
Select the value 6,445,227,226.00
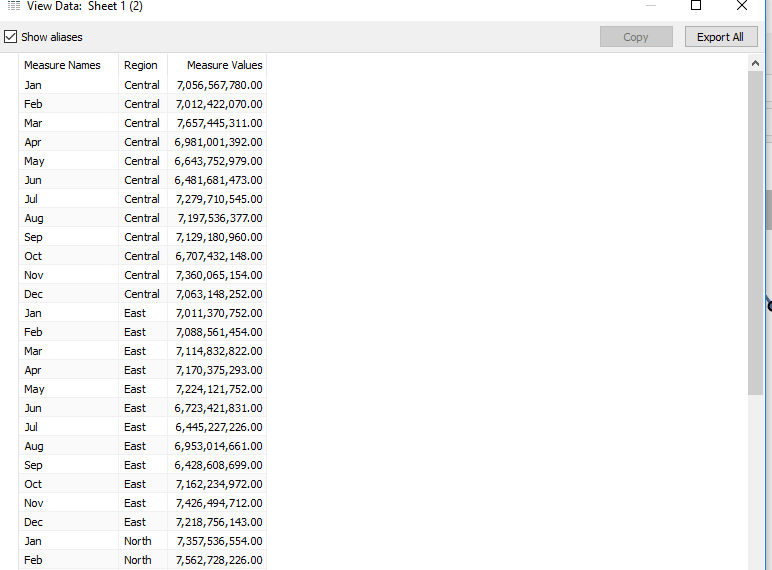[x=219, y=427]
